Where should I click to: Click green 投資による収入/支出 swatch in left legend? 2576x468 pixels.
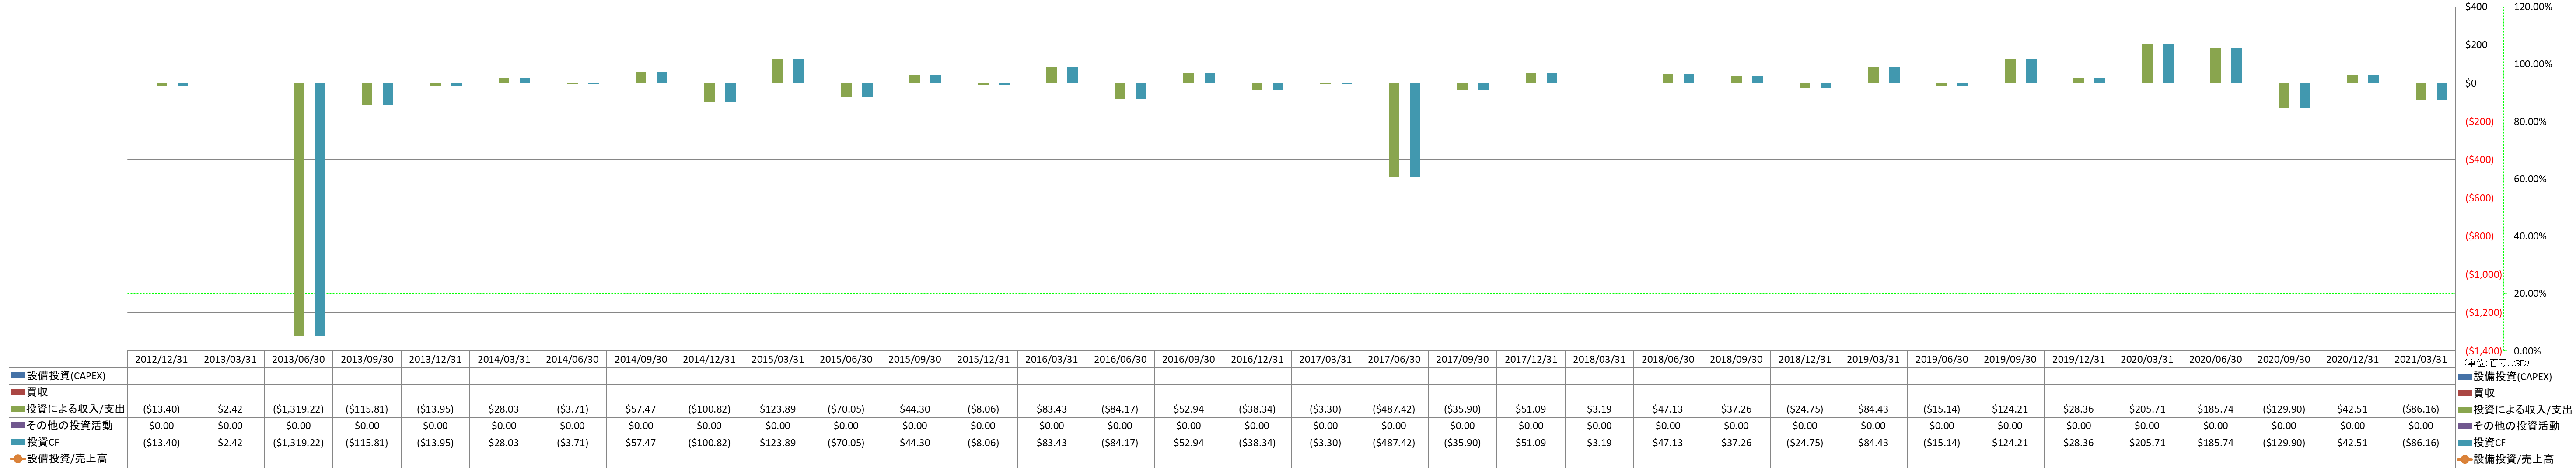coord(18,409)
